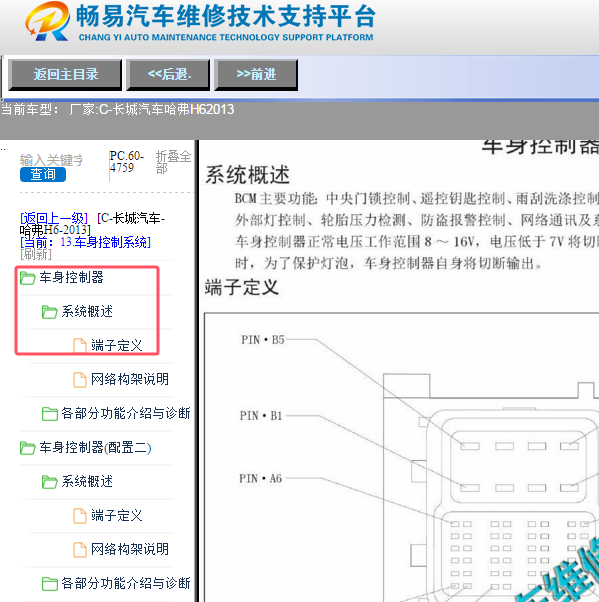Open second 端子定义 label under 配置二
Screen dimensions: 599x602
[x=117, y=515]
